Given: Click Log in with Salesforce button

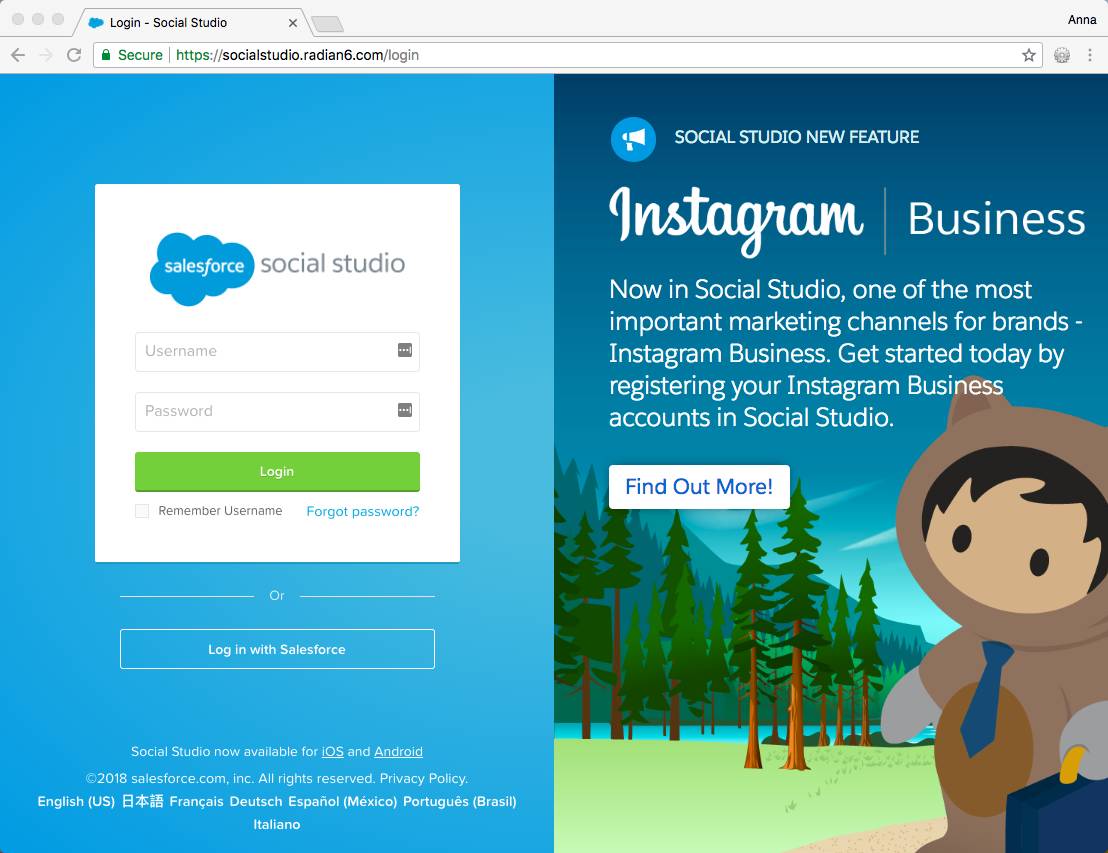Looking at the screenshot, I should [x=277, y=649].
